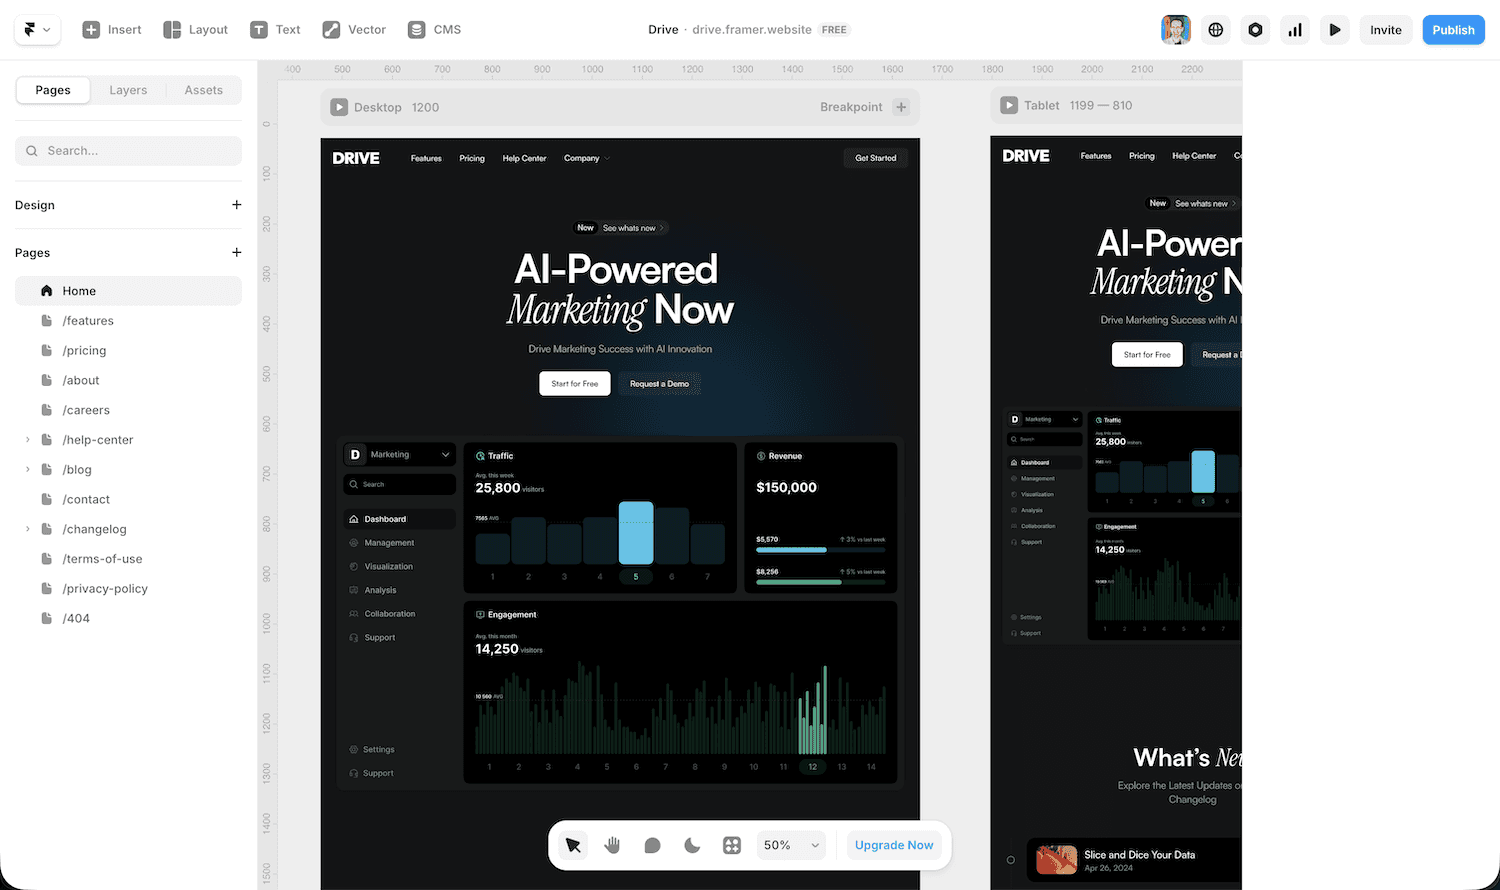
Task: Focus the pages Search field
Action: (x=128, y=151)
